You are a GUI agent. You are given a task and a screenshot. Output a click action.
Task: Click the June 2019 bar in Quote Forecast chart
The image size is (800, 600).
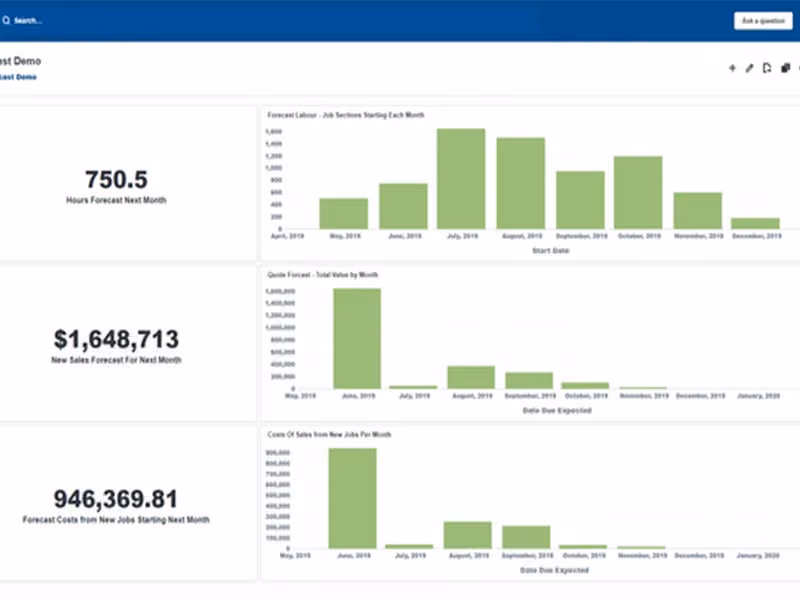click(x=357, y=339)
